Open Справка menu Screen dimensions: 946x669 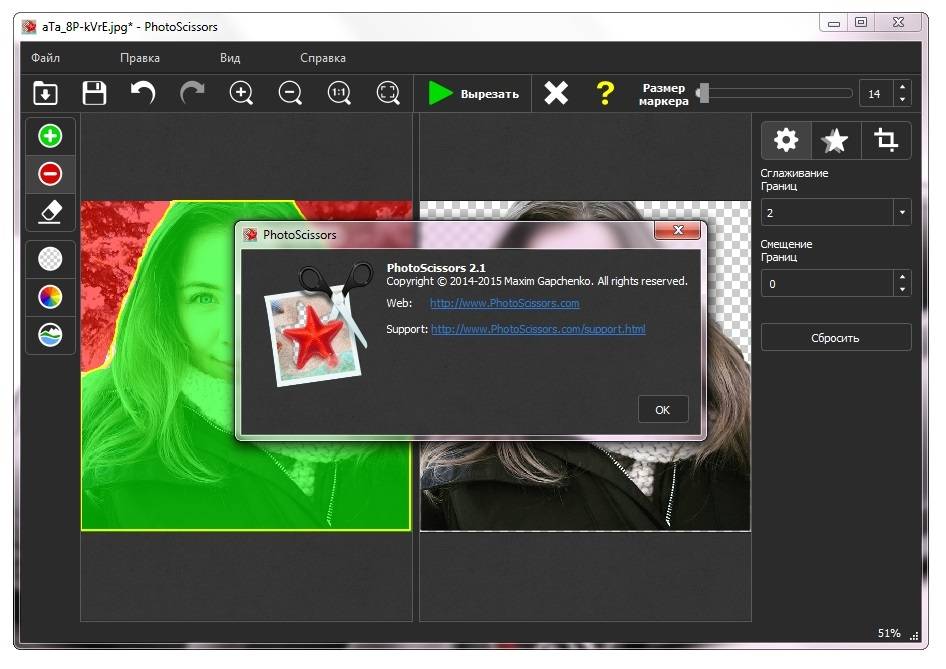[x=323, y=58]
